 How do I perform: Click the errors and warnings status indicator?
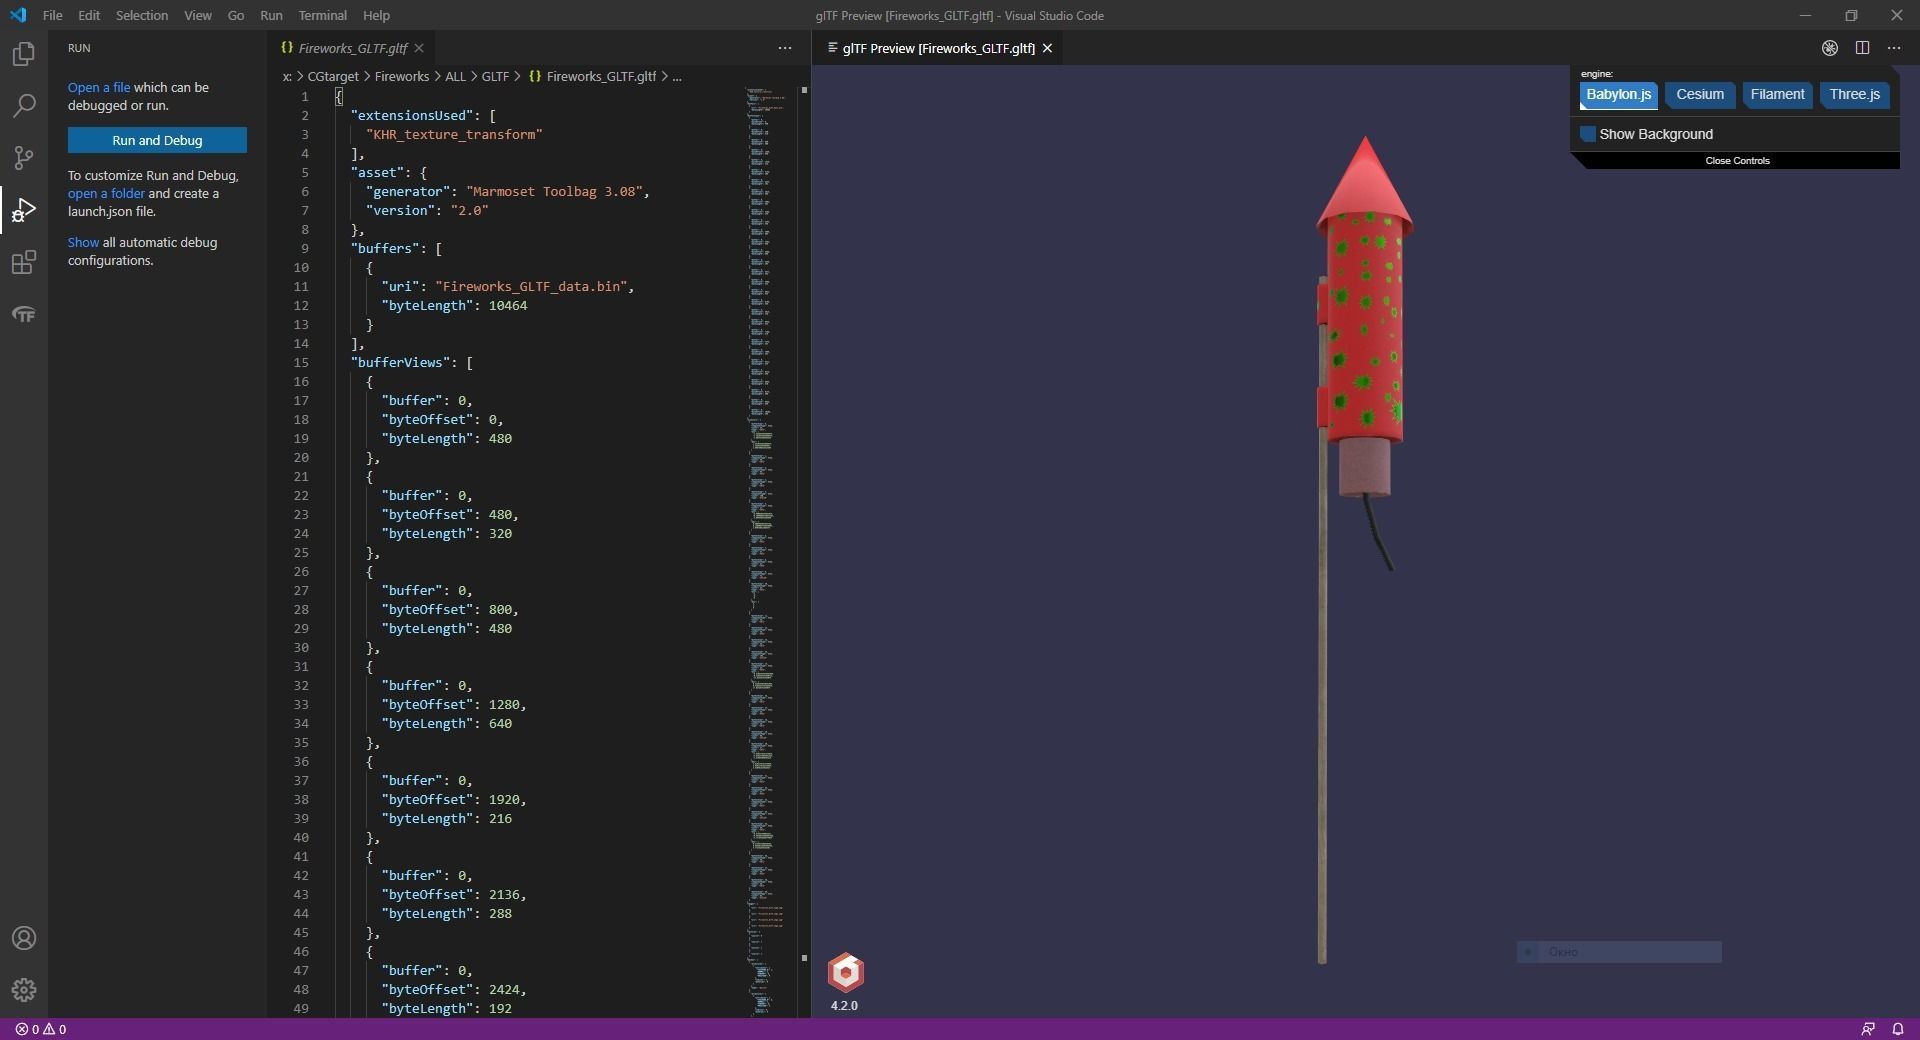[x=41, y=1029]
